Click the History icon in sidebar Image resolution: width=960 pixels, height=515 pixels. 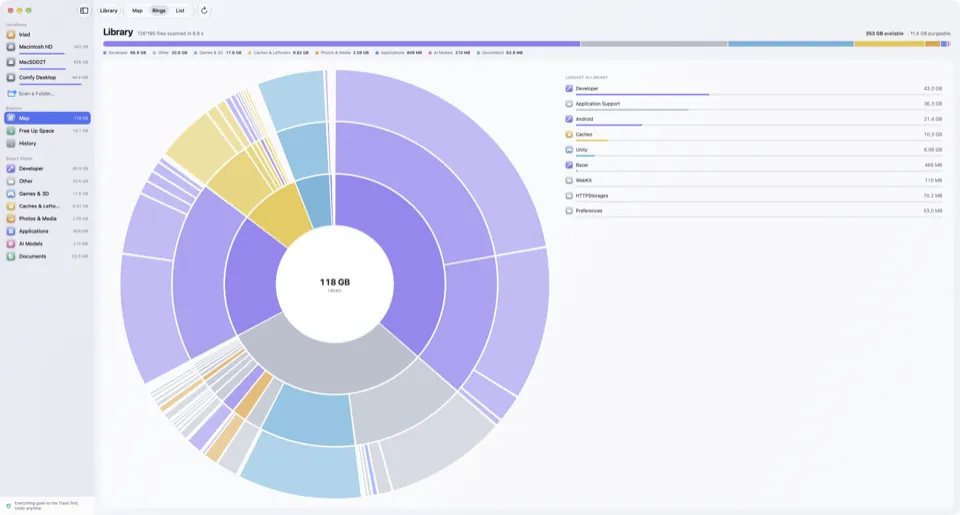[x=10, y=143]
